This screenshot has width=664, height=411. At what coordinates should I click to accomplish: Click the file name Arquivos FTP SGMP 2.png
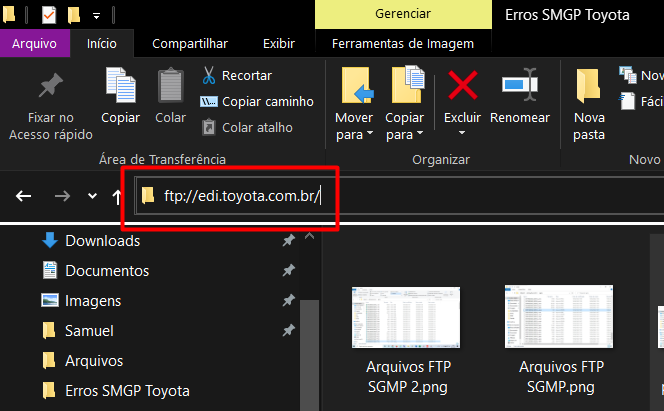pos(408,377)
